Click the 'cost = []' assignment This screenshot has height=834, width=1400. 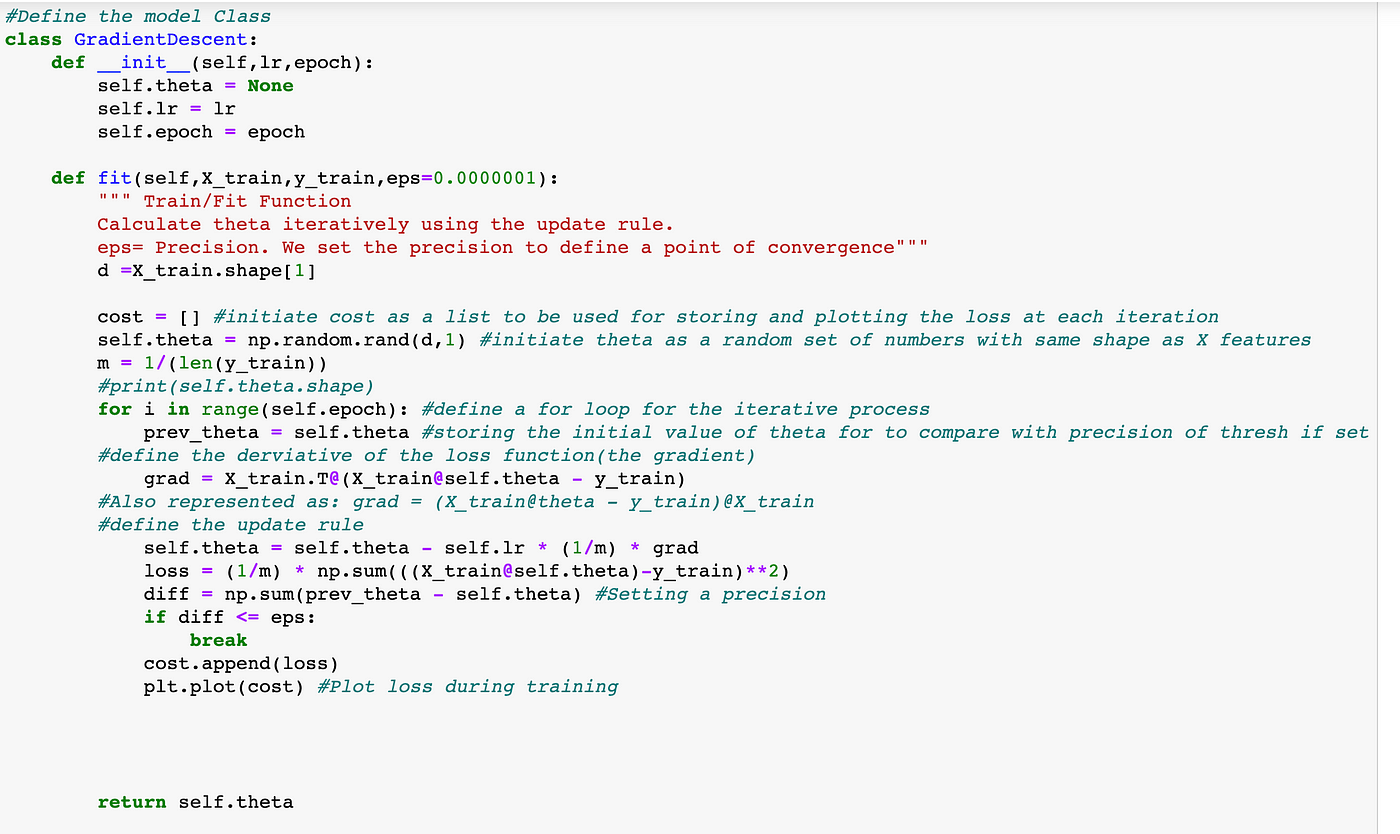pos(150,316)
